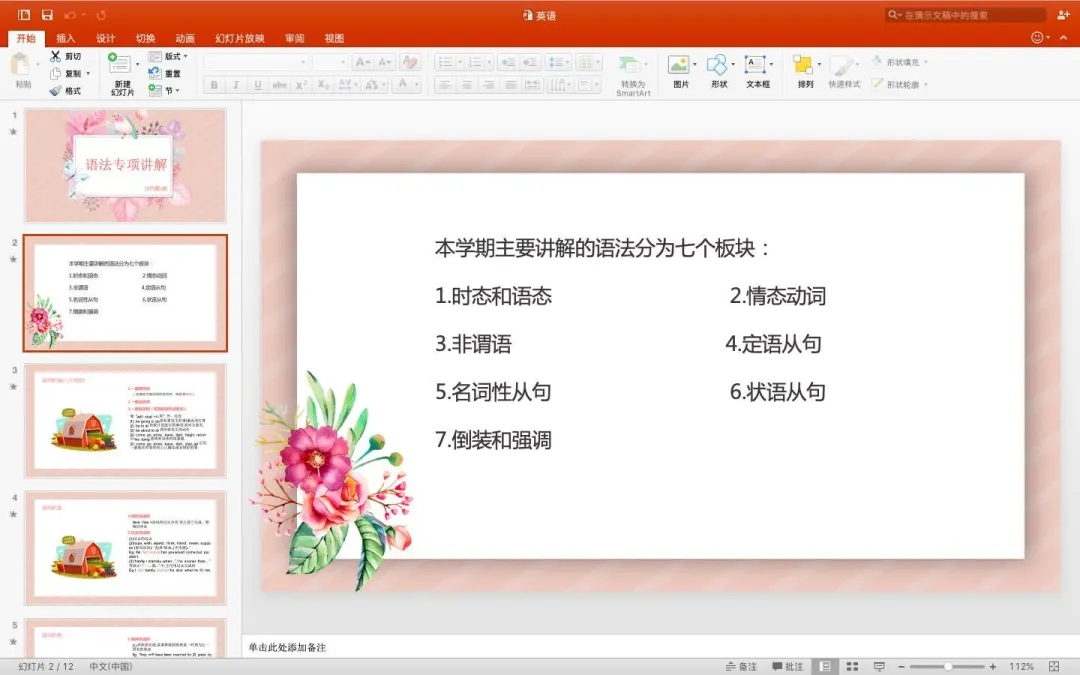
Task: Click the presentation search field
Action: 964,14
